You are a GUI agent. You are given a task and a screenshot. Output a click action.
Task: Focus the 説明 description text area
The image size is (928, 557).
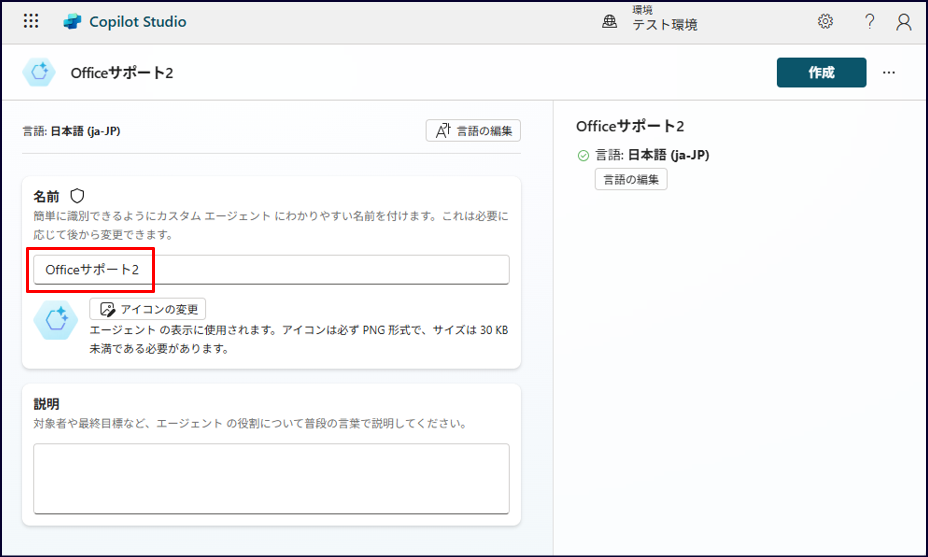pyautogui.click(x=271, y=478)
